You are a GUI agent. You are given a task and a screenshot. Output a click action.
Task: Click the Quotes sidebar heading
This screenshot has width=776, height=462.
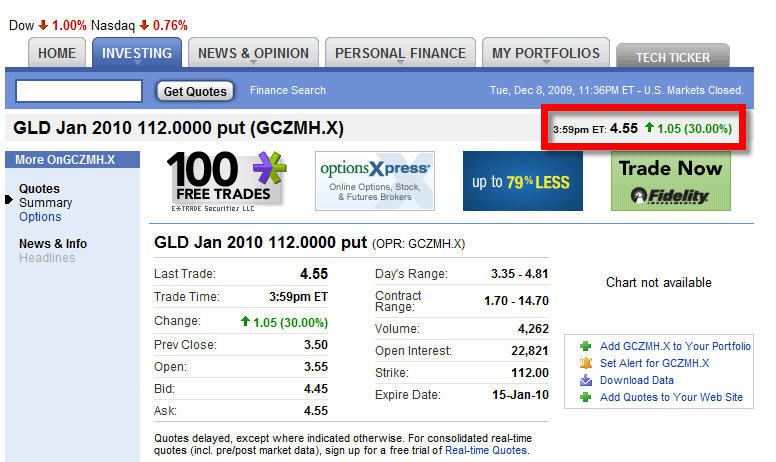(x=39, y=188)
